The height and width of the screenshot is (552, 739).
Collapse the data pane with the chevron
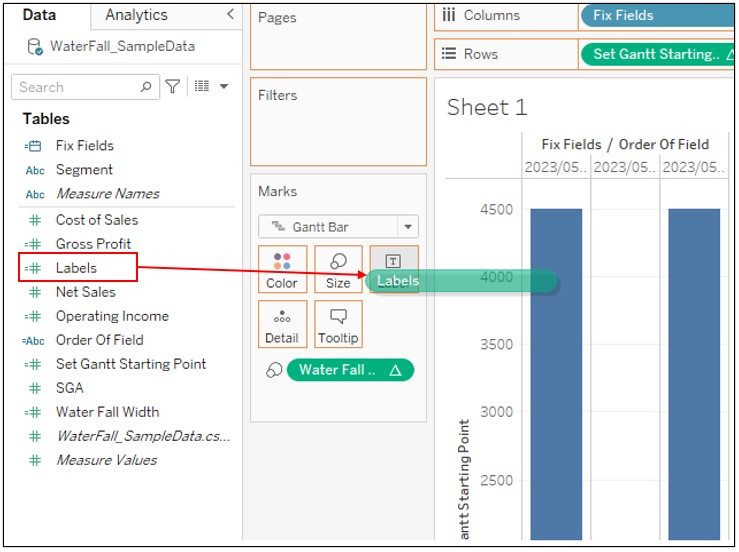click(x=230, y=14)
